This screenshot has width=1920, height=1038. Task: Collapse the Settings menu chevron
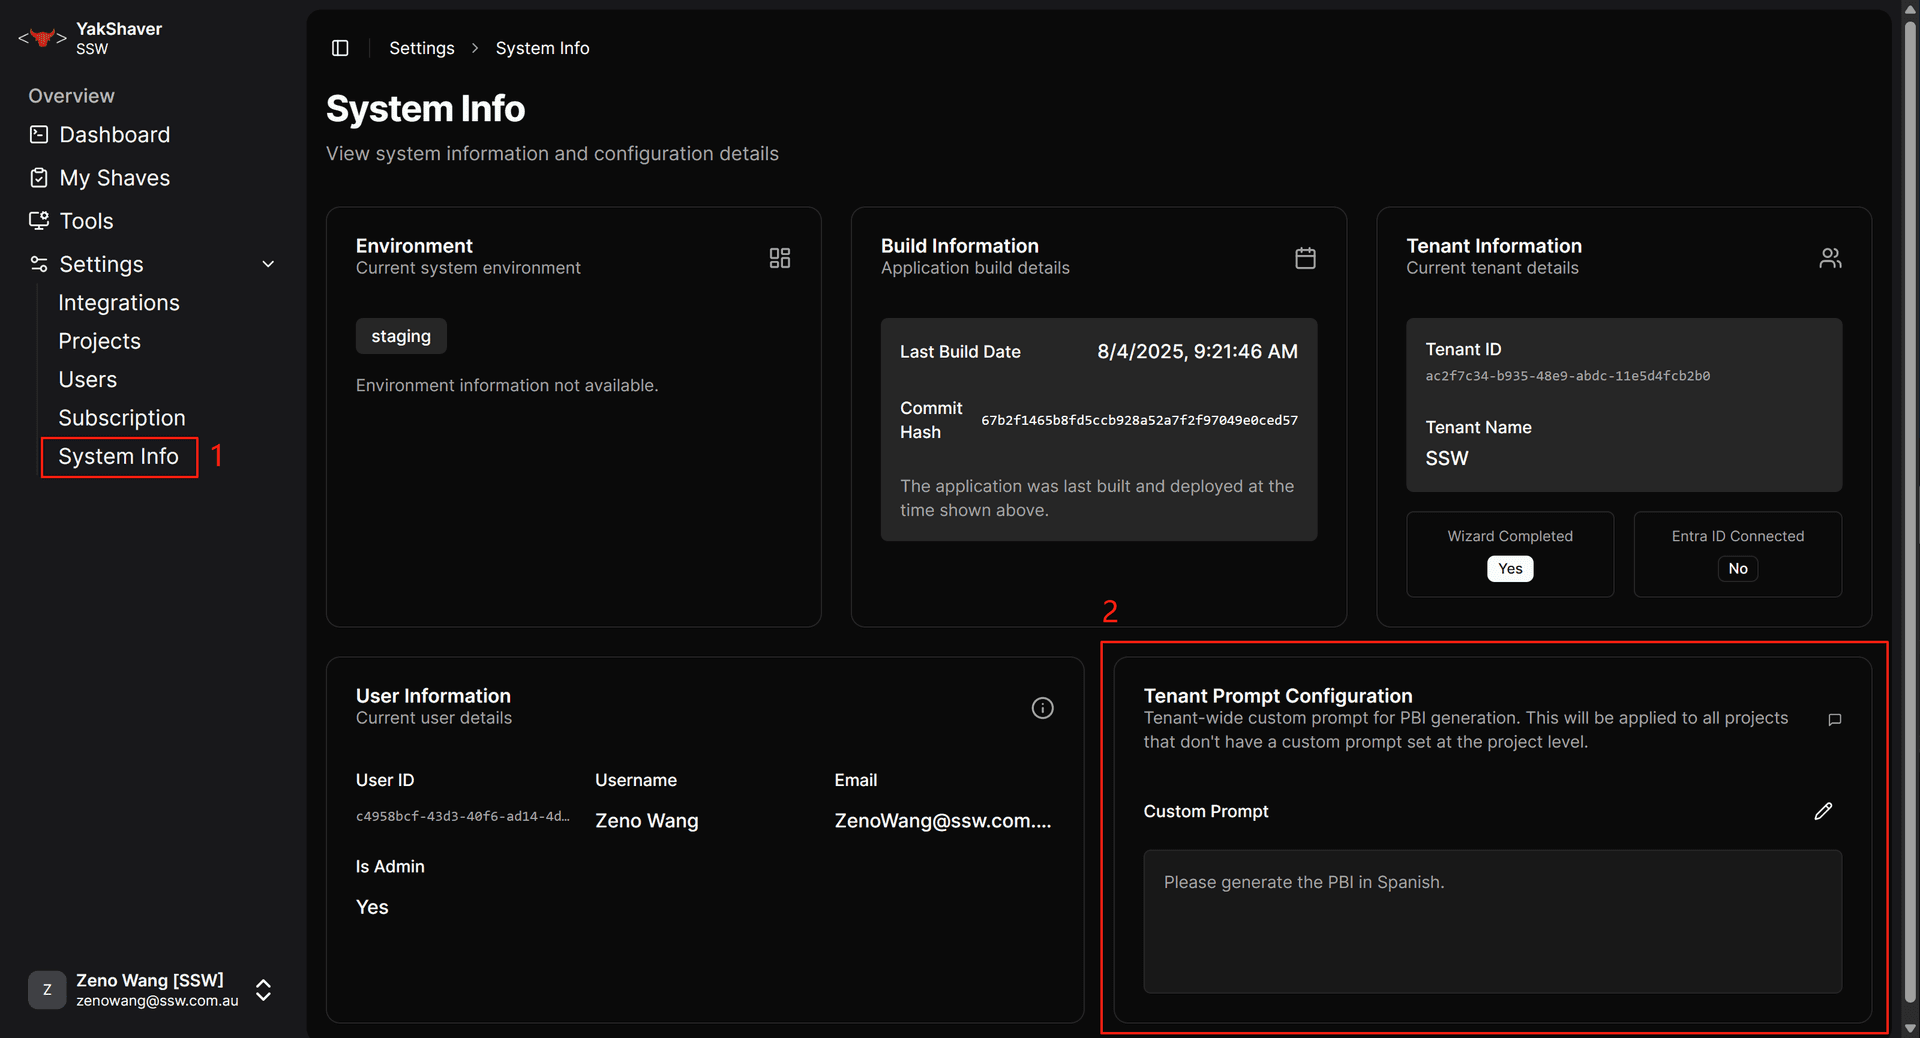[268, 264]
